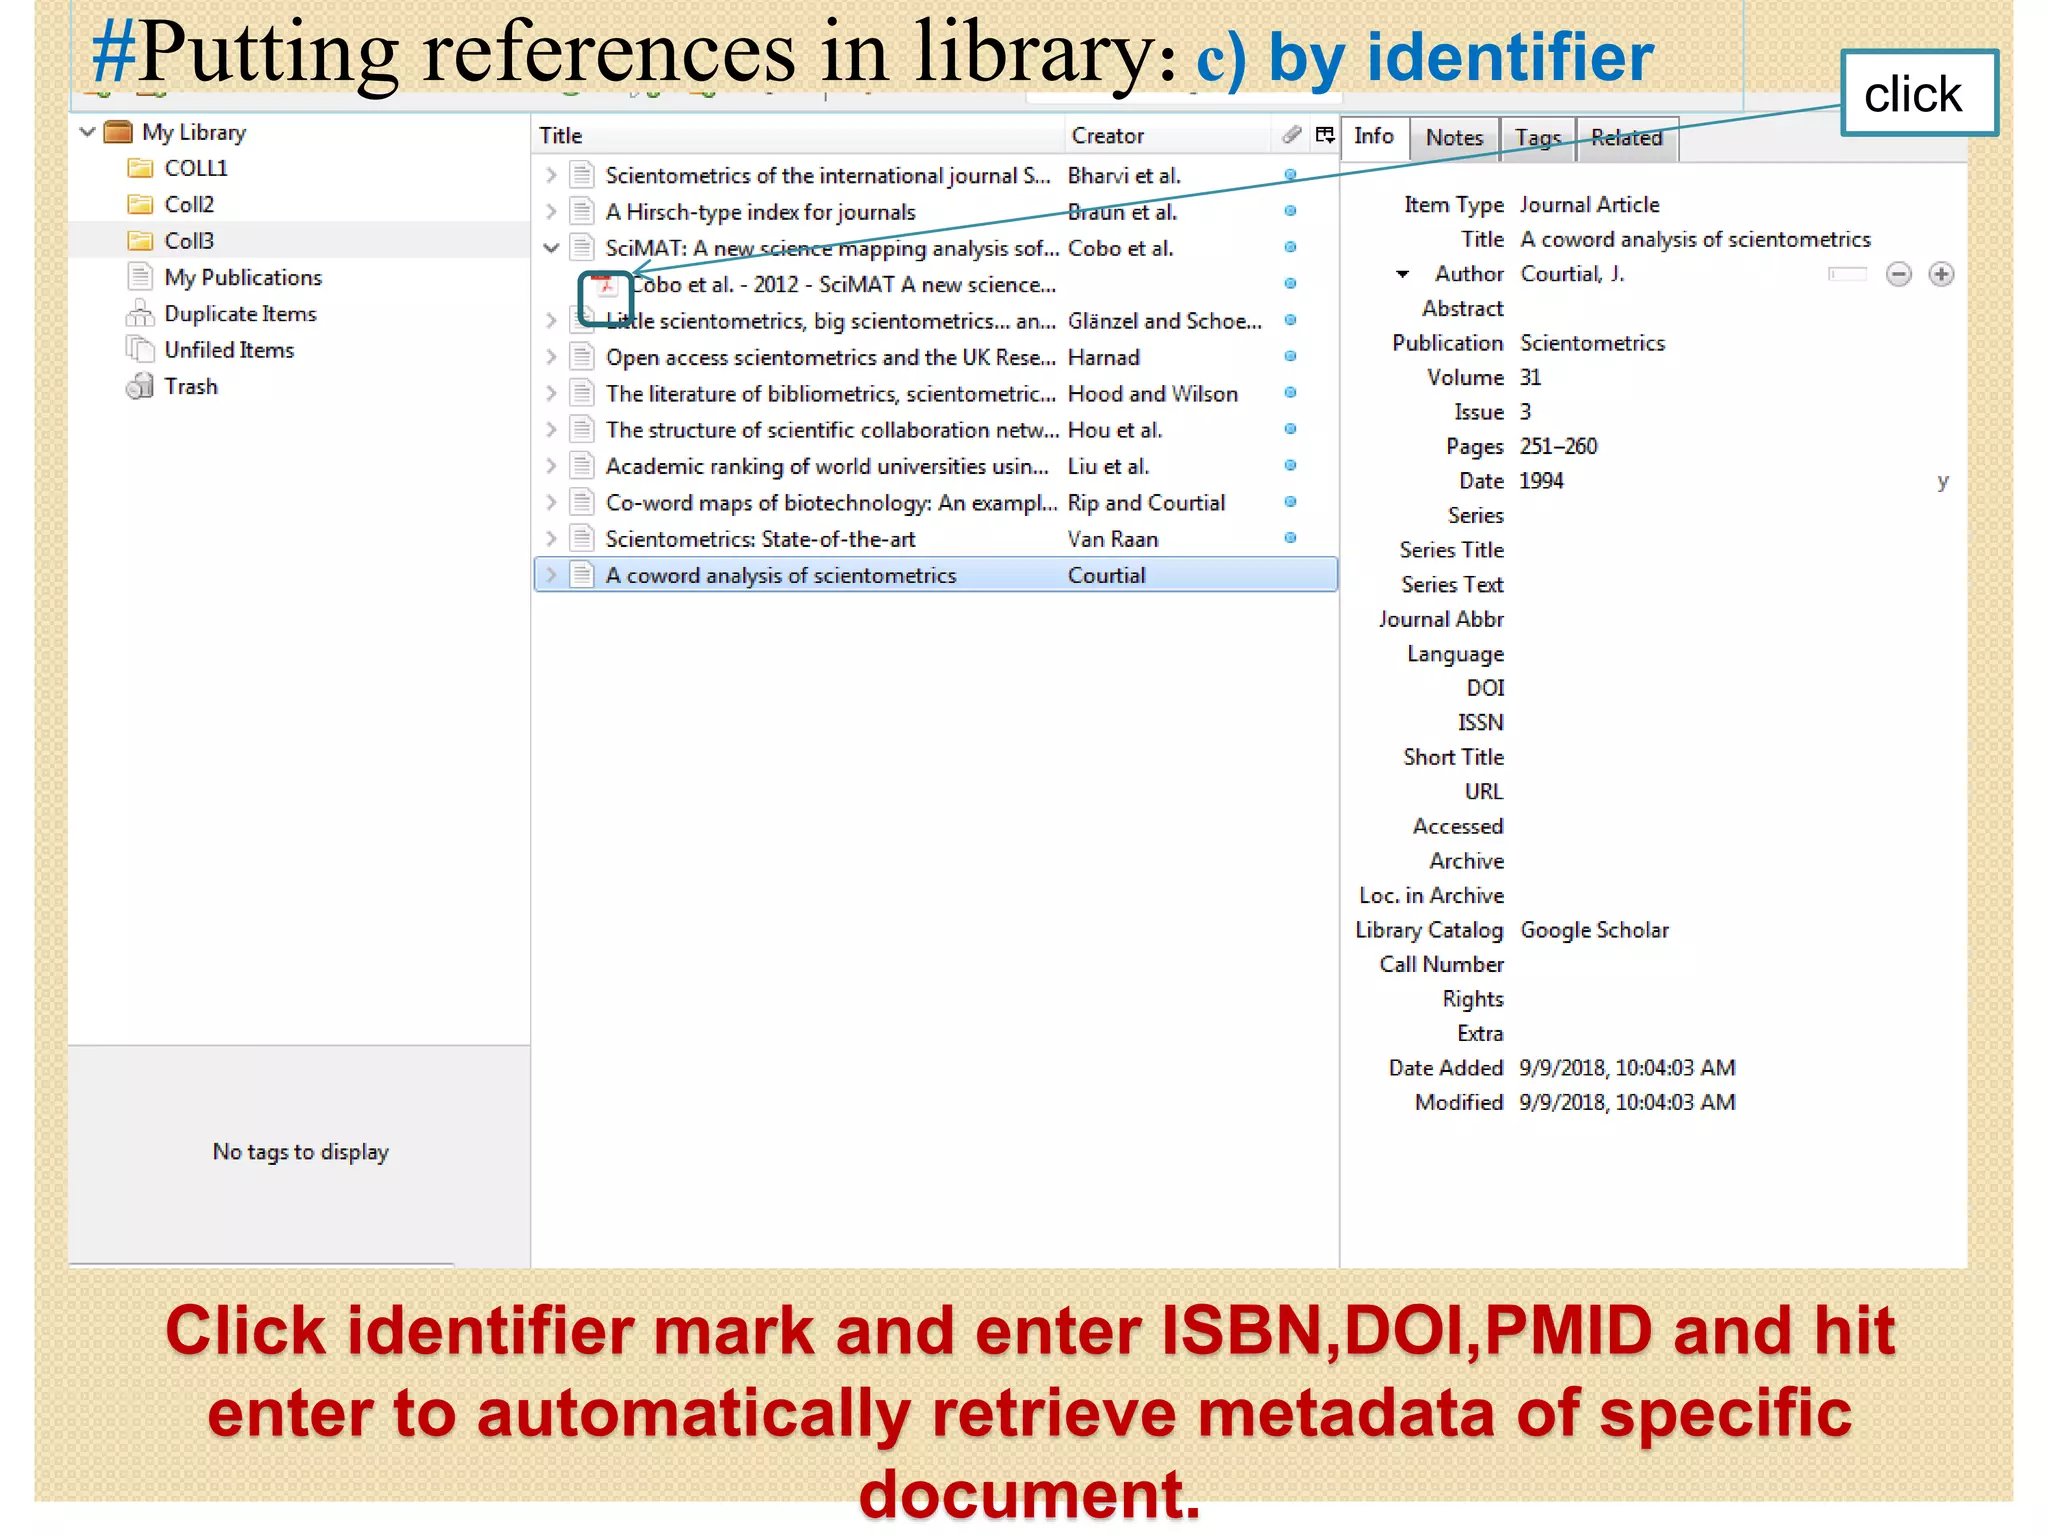Select the Van Raan article icon
The width and height of the screenshot is (2048, 1536).
click(x=582, y=539)
